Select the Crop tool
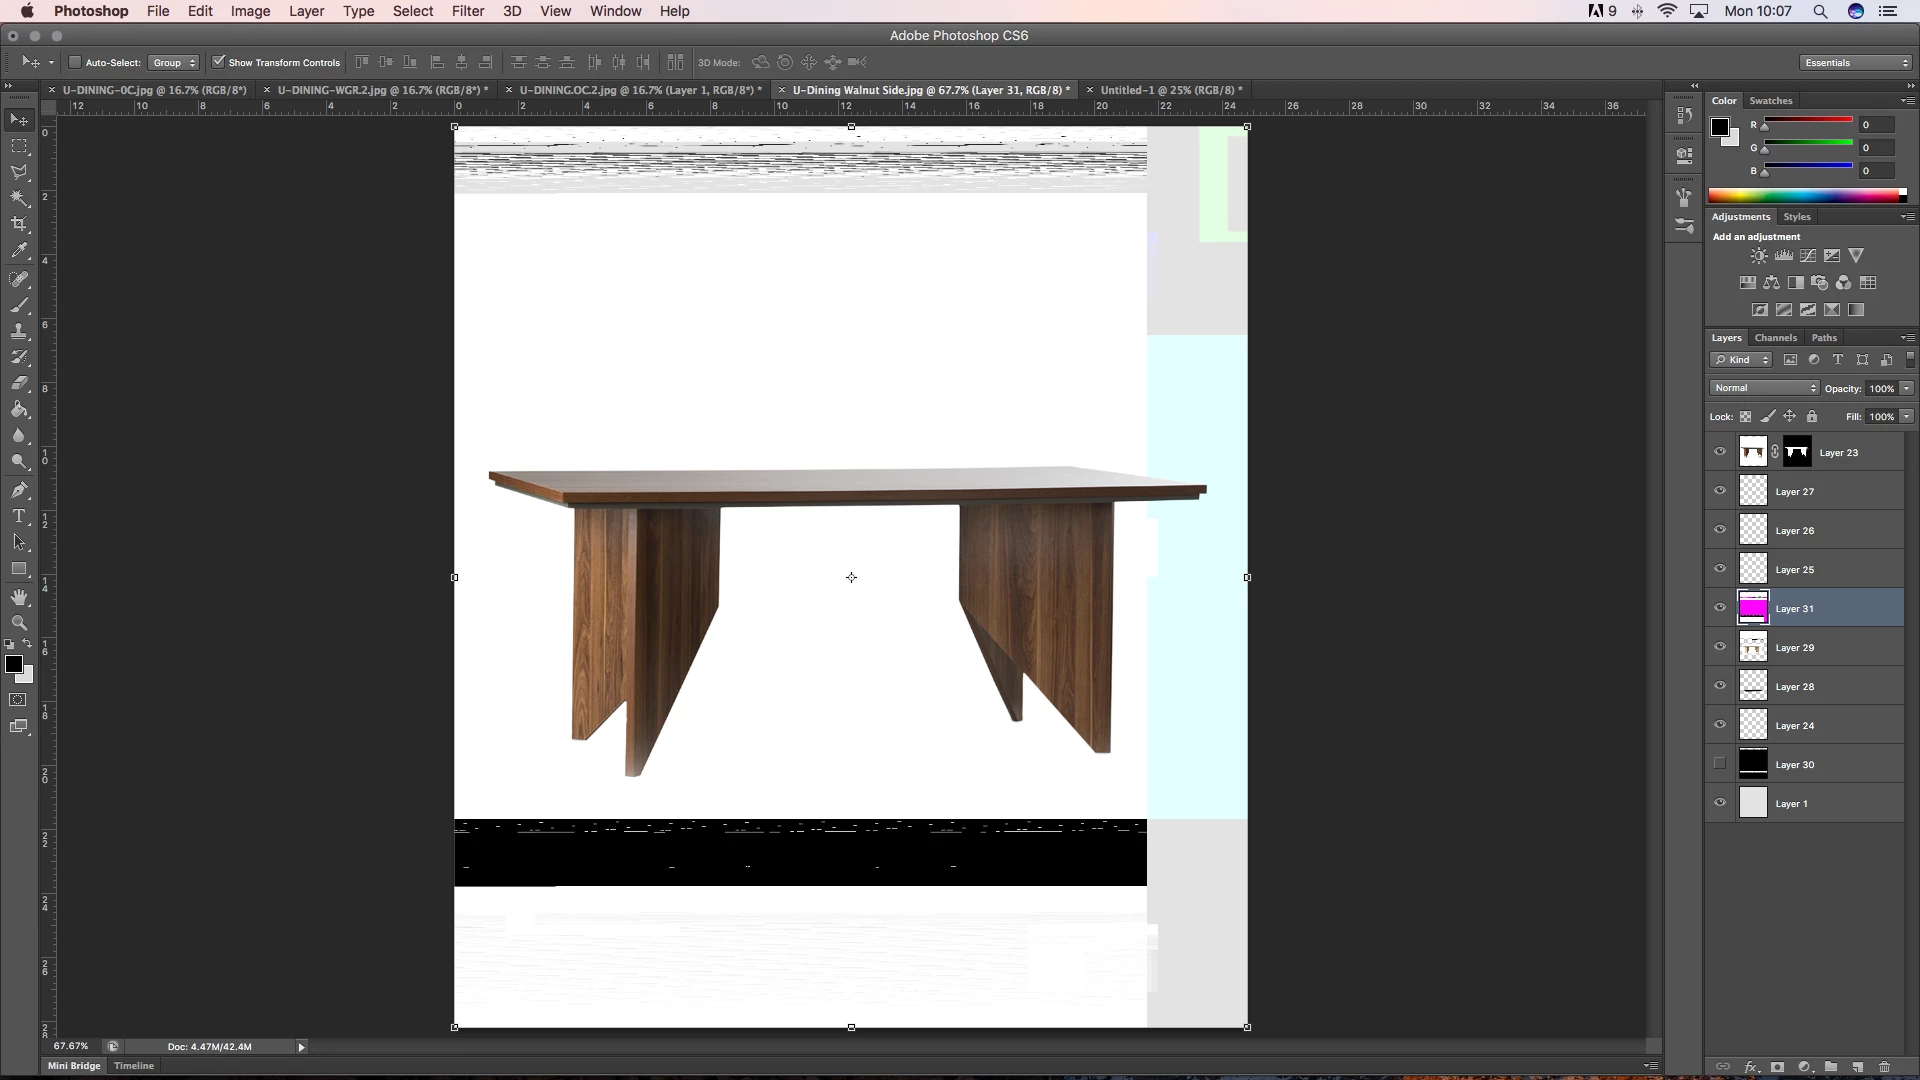 [19, 224]
